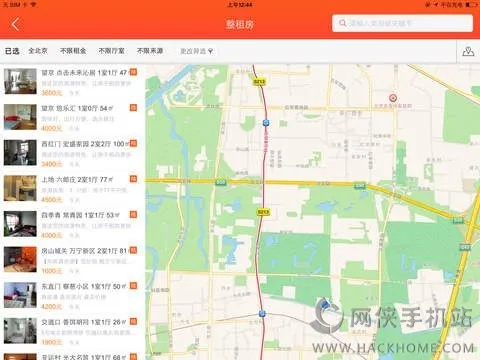Open the 全北京 area filter

[x=38, y=51]
